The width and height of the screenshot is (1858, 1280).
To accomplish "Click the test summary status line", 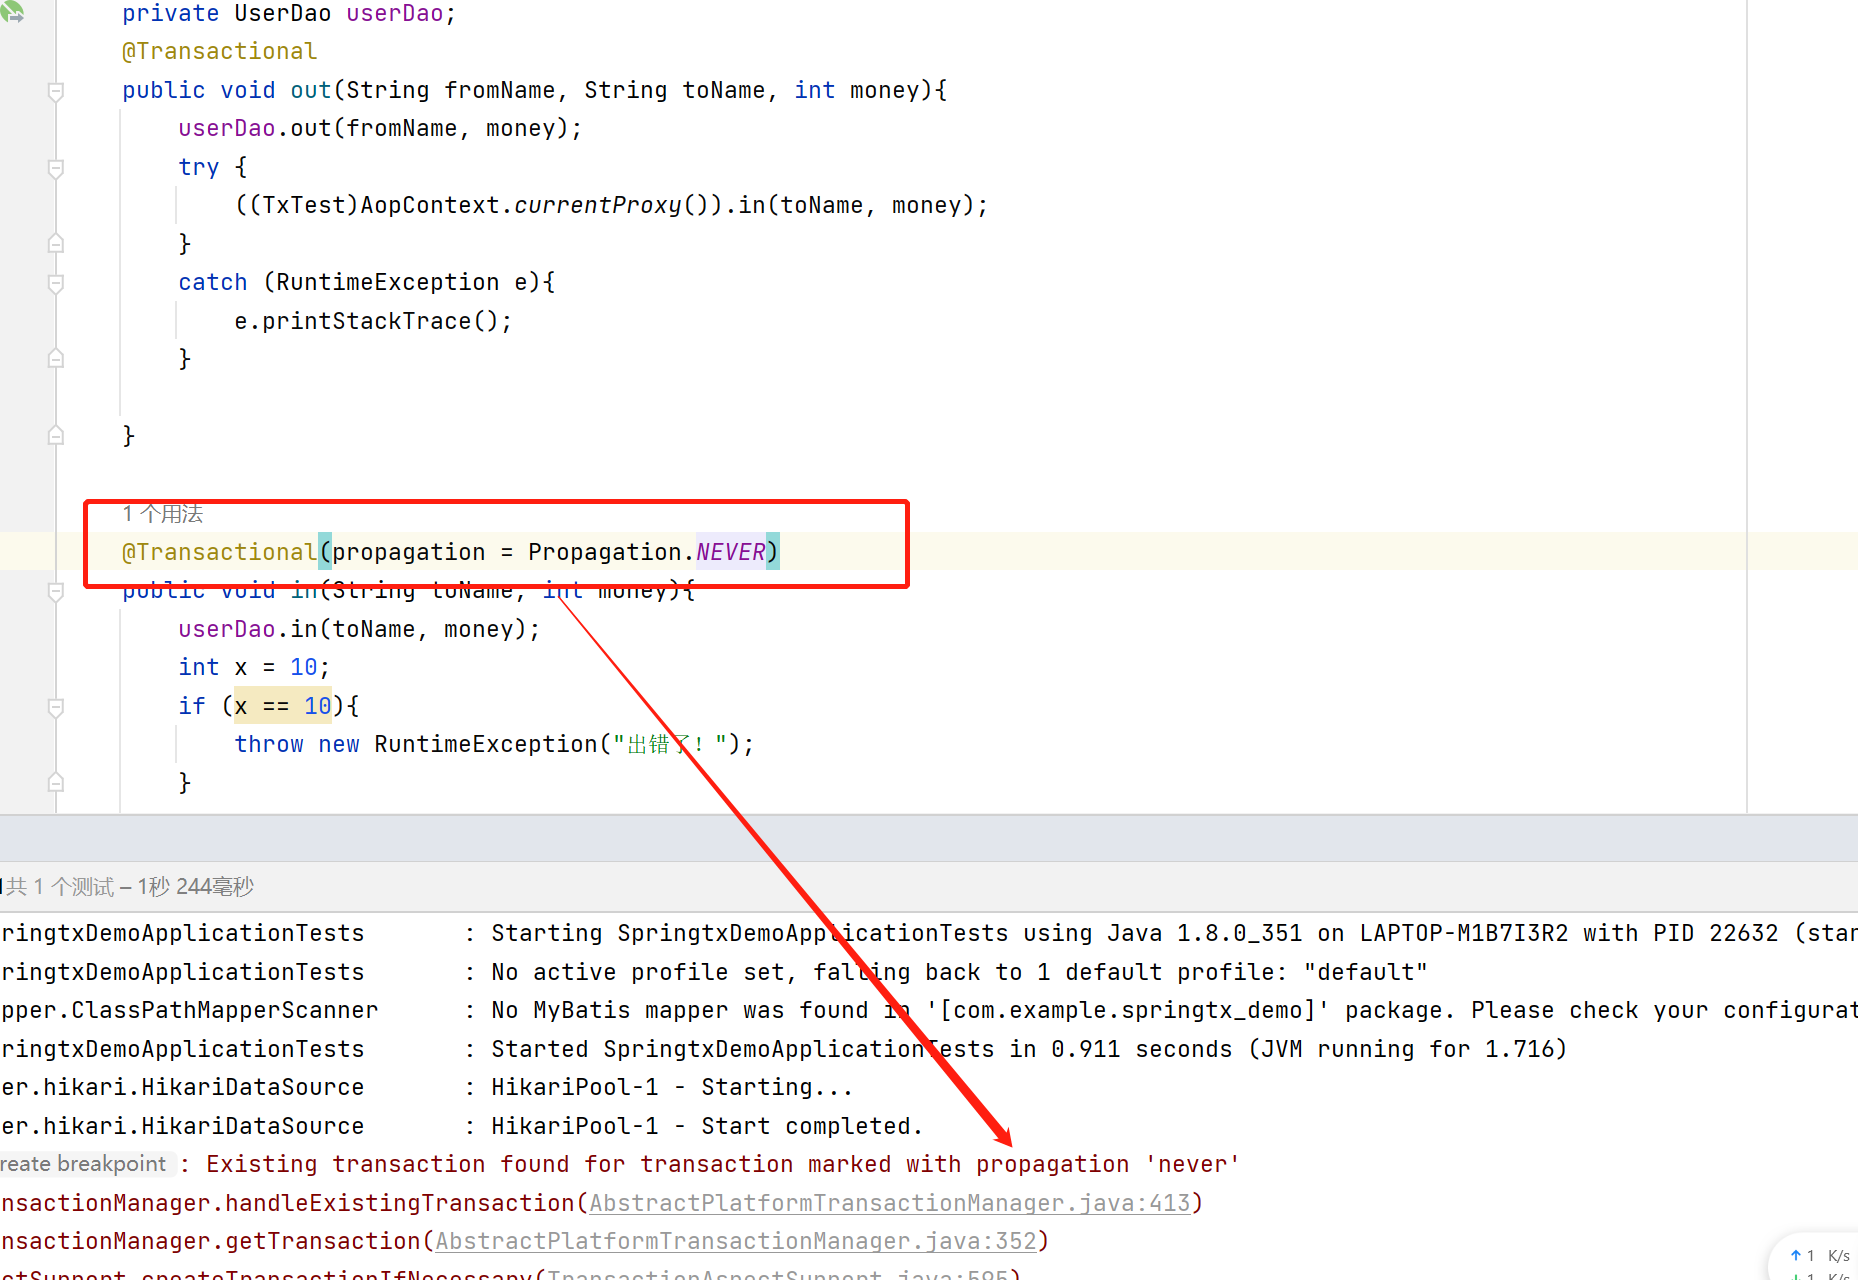I will pos(130,887).
